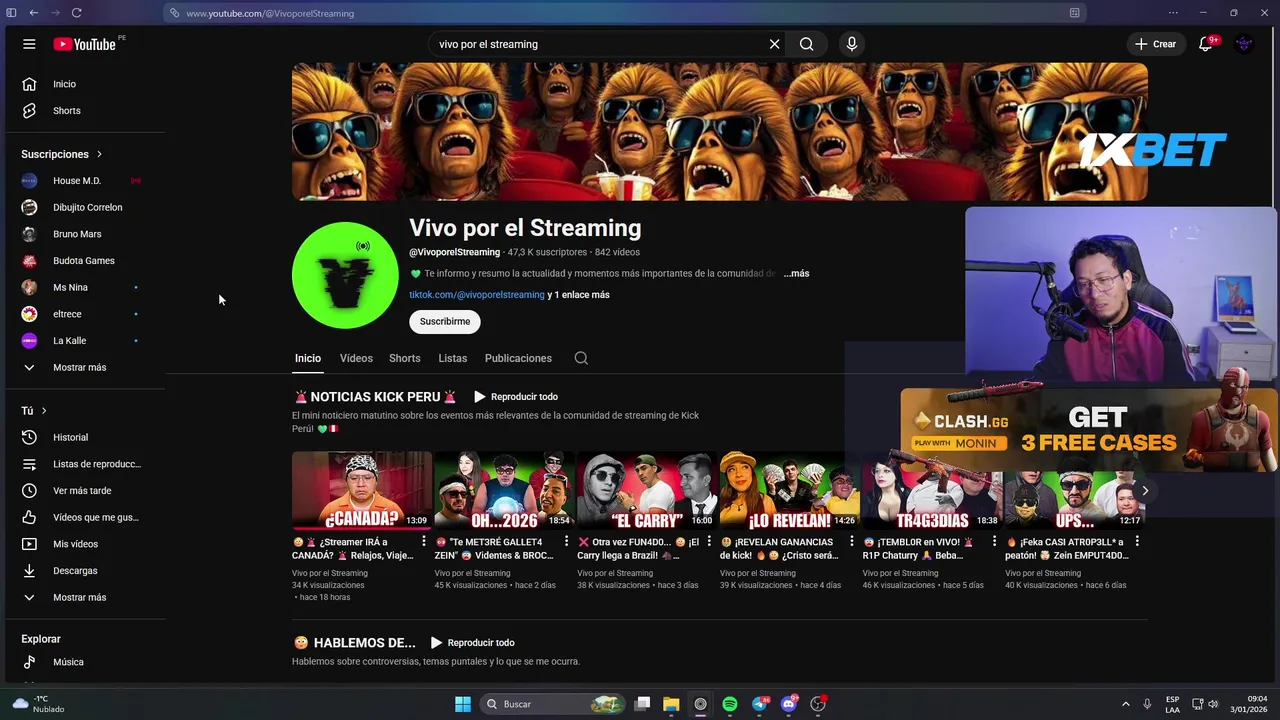
Task: Search within channel magnifier icon
Action: (x=581, y=358)
